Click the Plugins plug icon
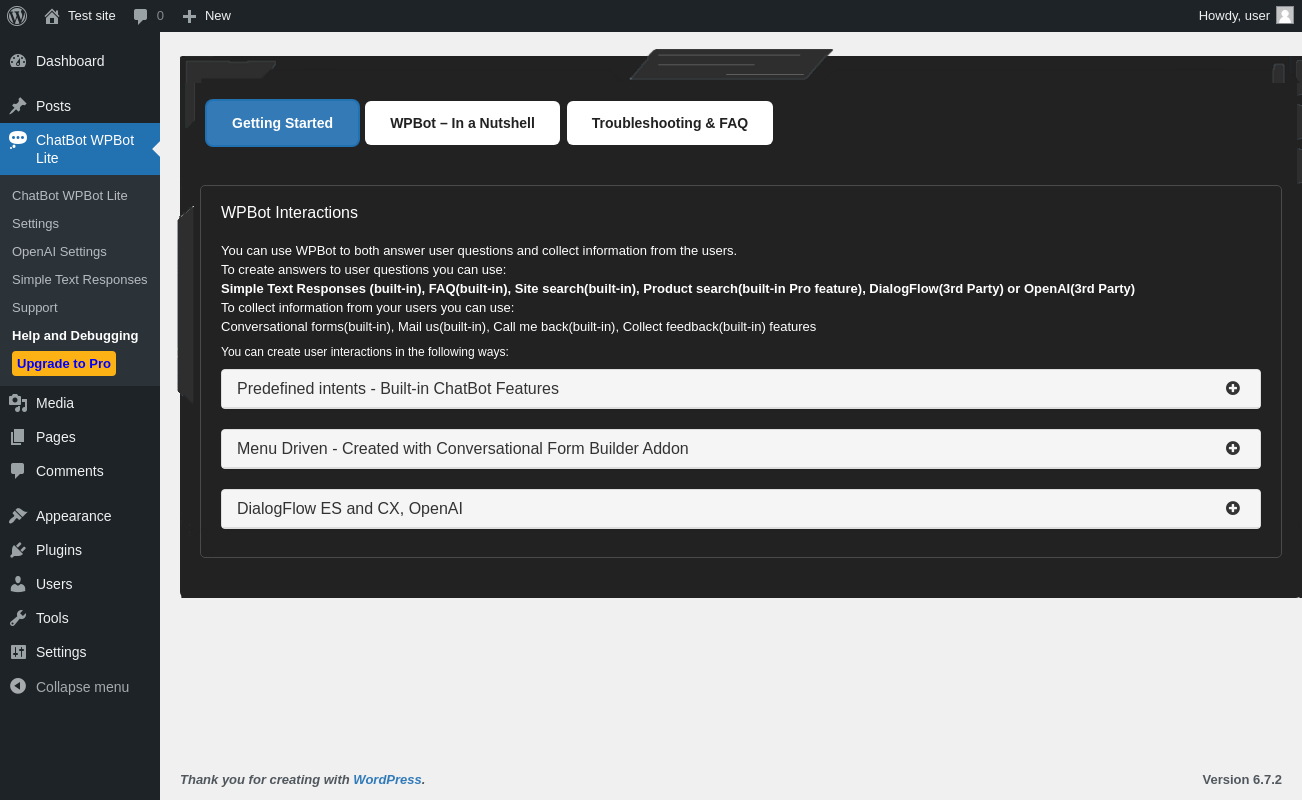Viewport: 1302px width, 800px height. 18,550
